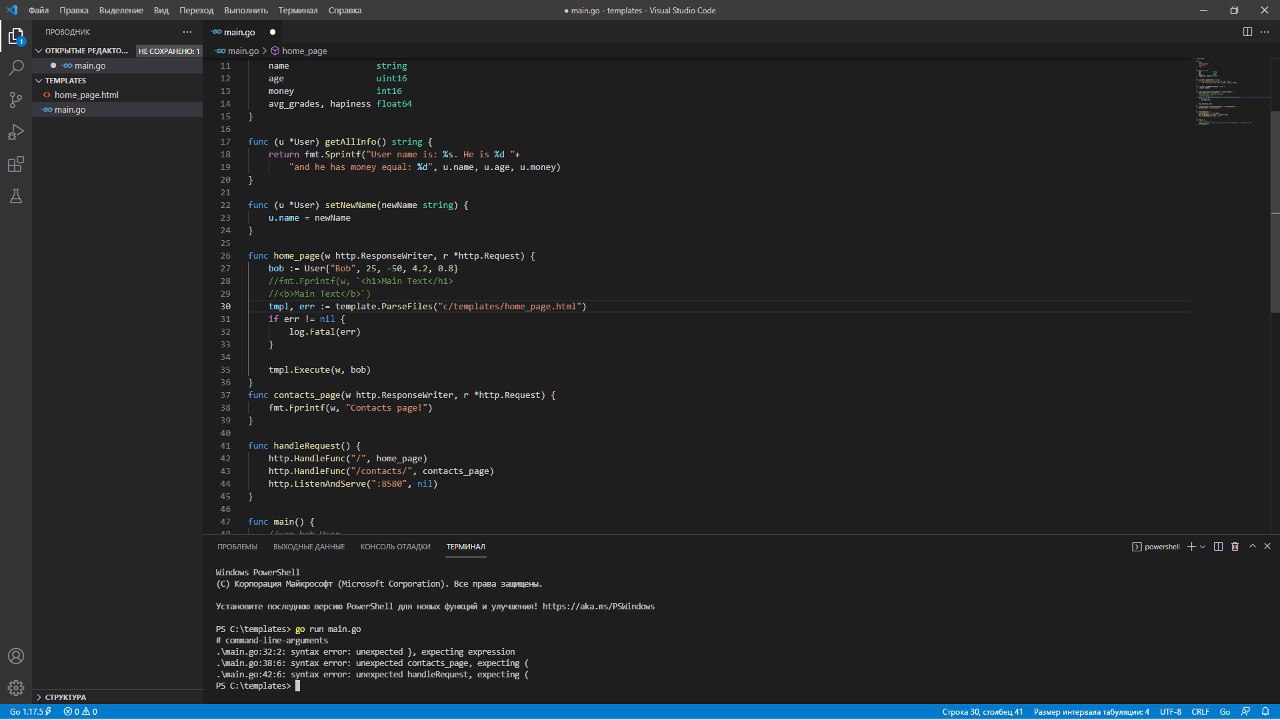Maximize the terminal panel with chevron
Image resolution: width=1280 pixels, height=720 pixels.
(1252, 547)
